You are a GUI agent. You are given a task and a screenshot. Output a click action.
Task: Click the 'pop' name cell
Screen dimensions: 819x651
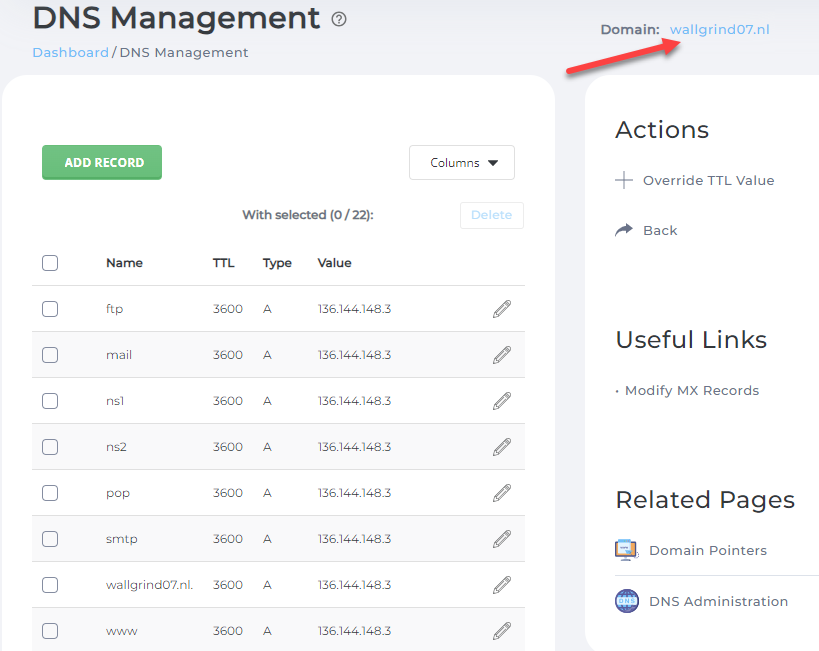pos(118,493)
